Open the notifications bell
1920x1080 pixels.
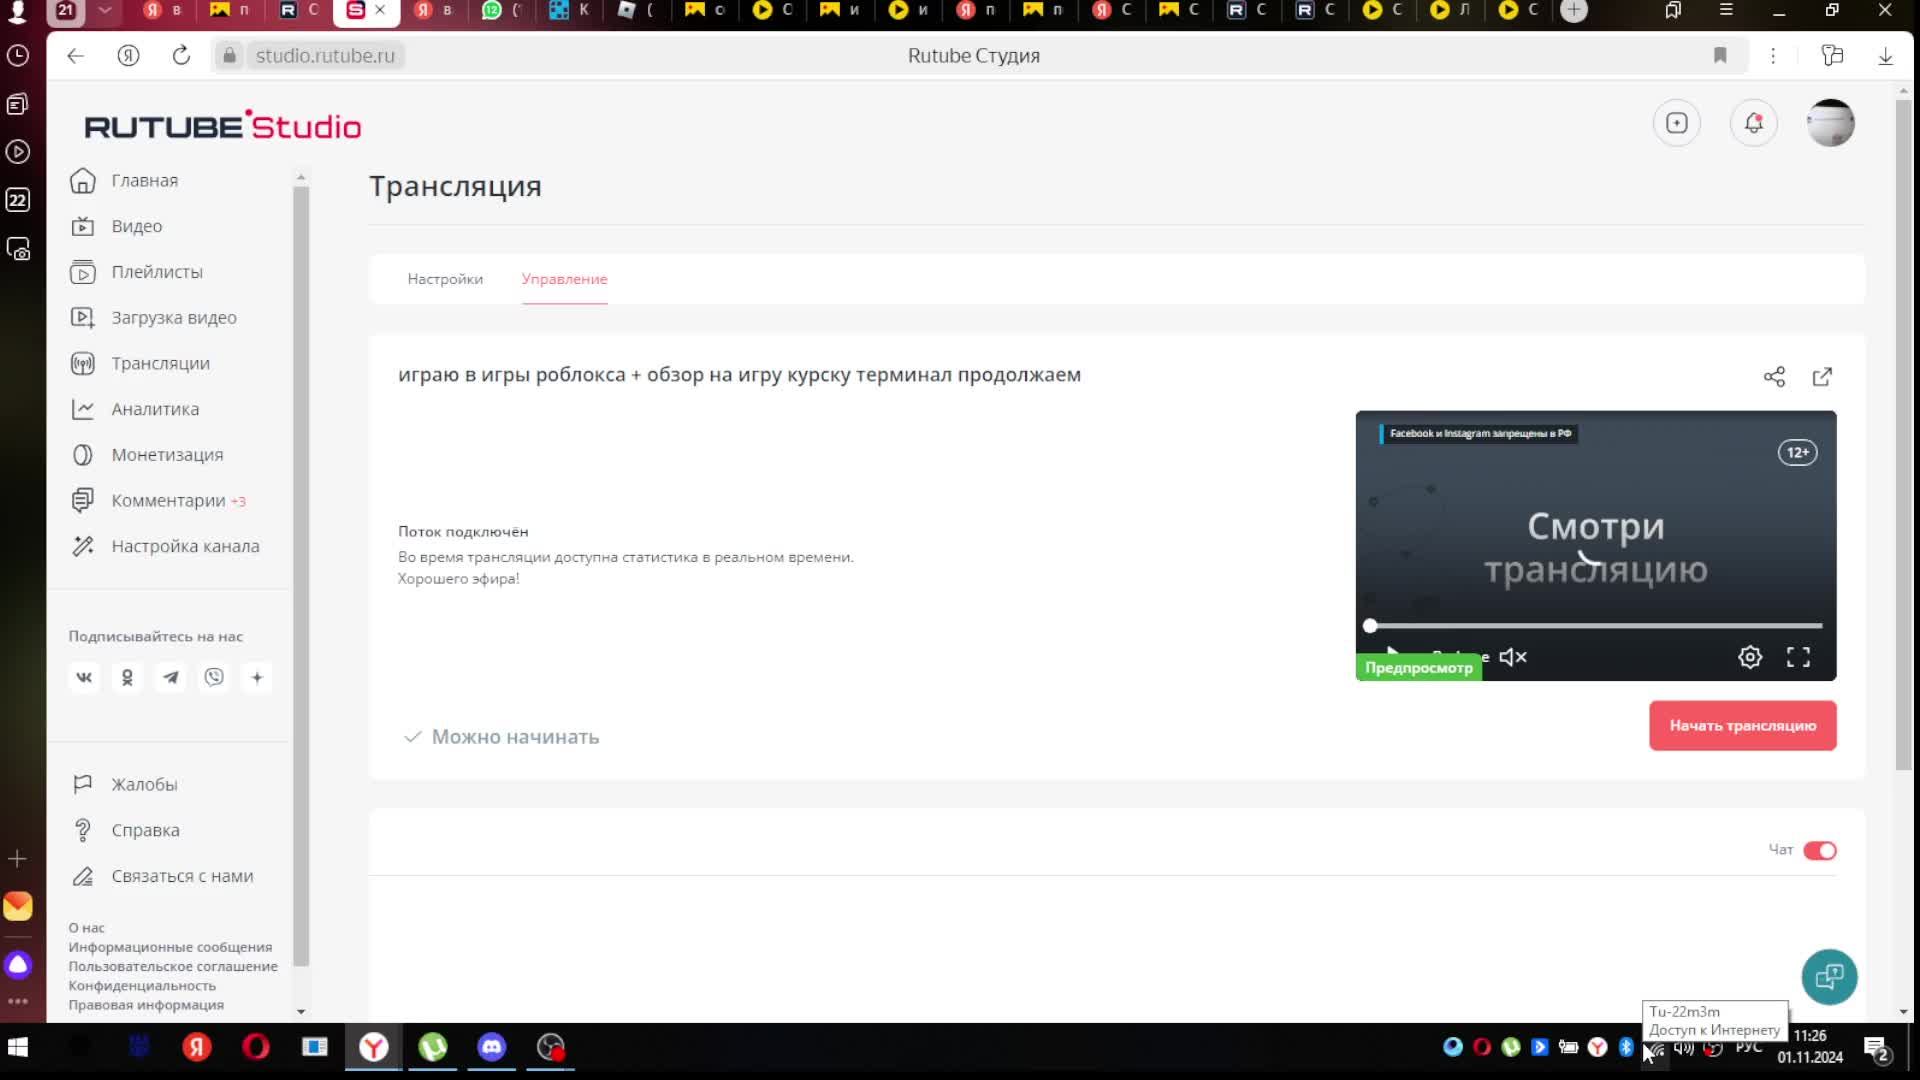pos(1753,123)
